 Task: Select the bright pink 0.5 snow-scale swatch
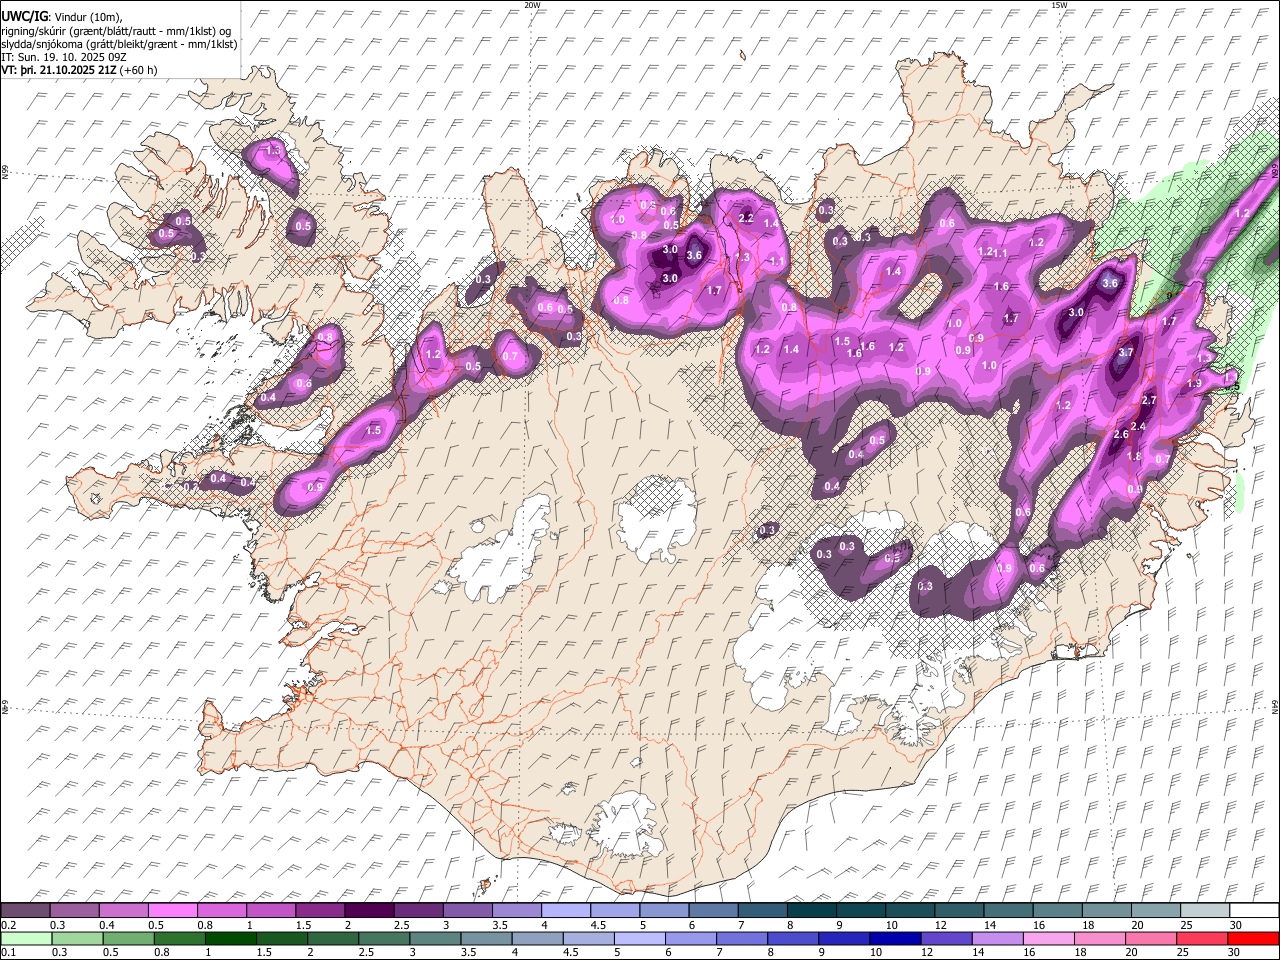[172, 911]
